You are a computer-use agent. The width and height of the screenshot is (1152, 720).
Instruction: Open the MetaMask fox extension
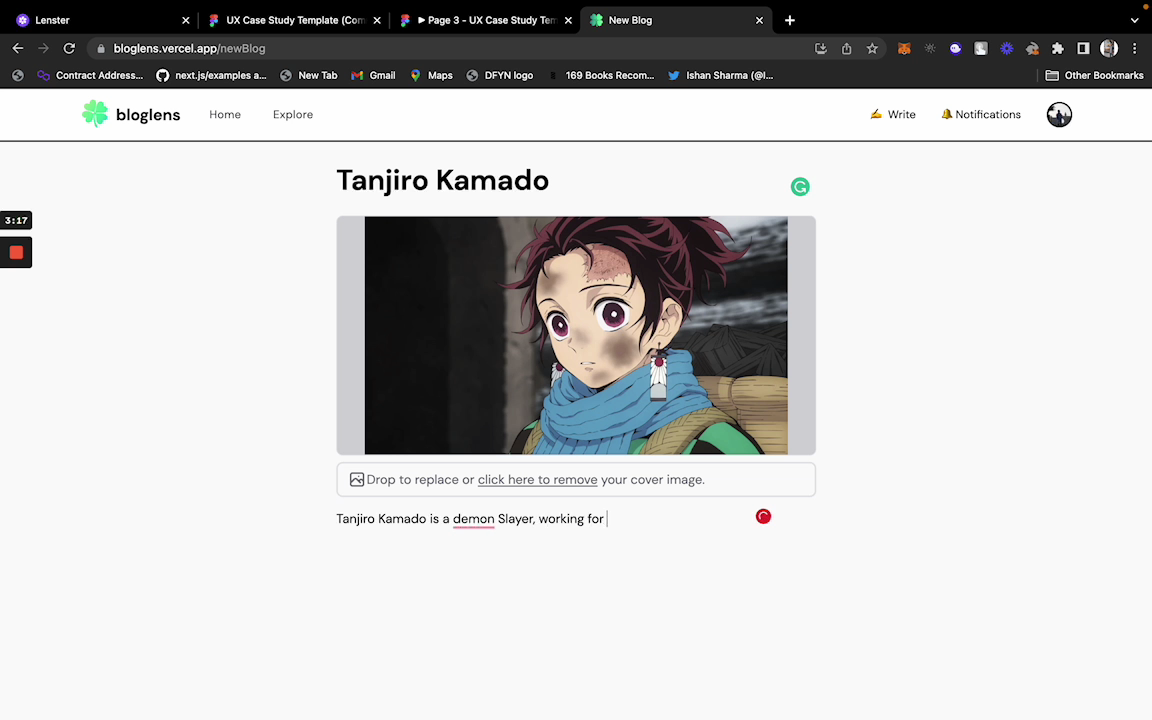[904, 48]
